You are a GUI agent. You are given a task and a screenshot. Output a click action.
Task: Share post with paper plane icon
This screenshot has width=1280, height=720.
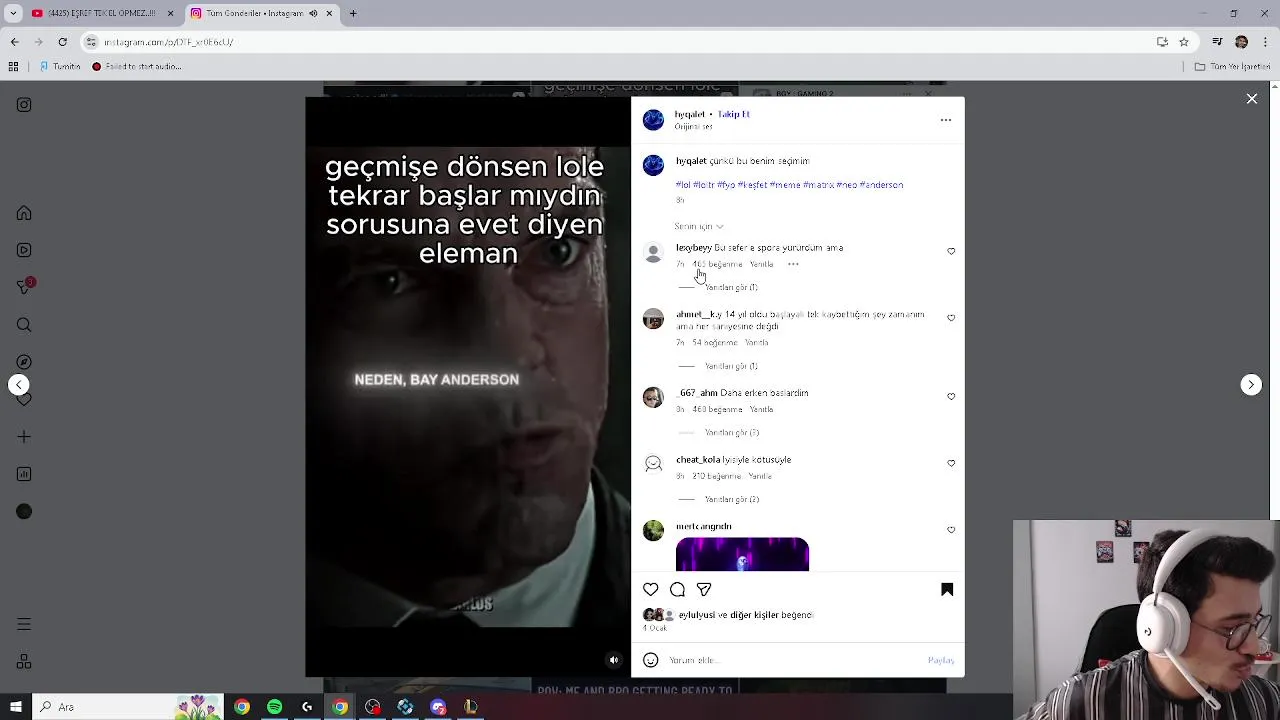click(x=704, y=590)
